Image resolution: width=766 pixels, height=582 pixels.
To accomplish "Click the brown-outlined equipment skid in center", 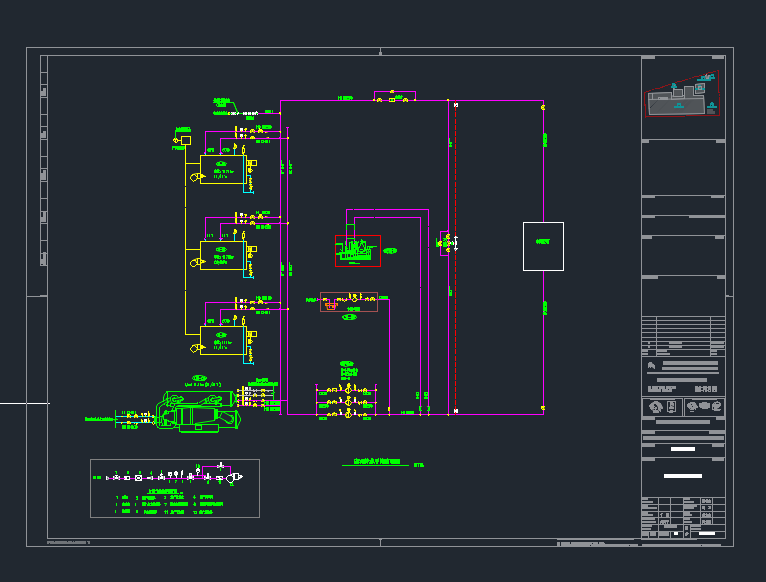I will 348,302.
